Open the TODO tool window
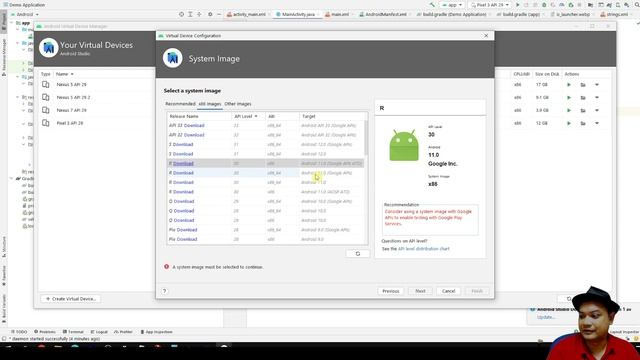This screenshot has width=640, height=360. click(19, 332)
